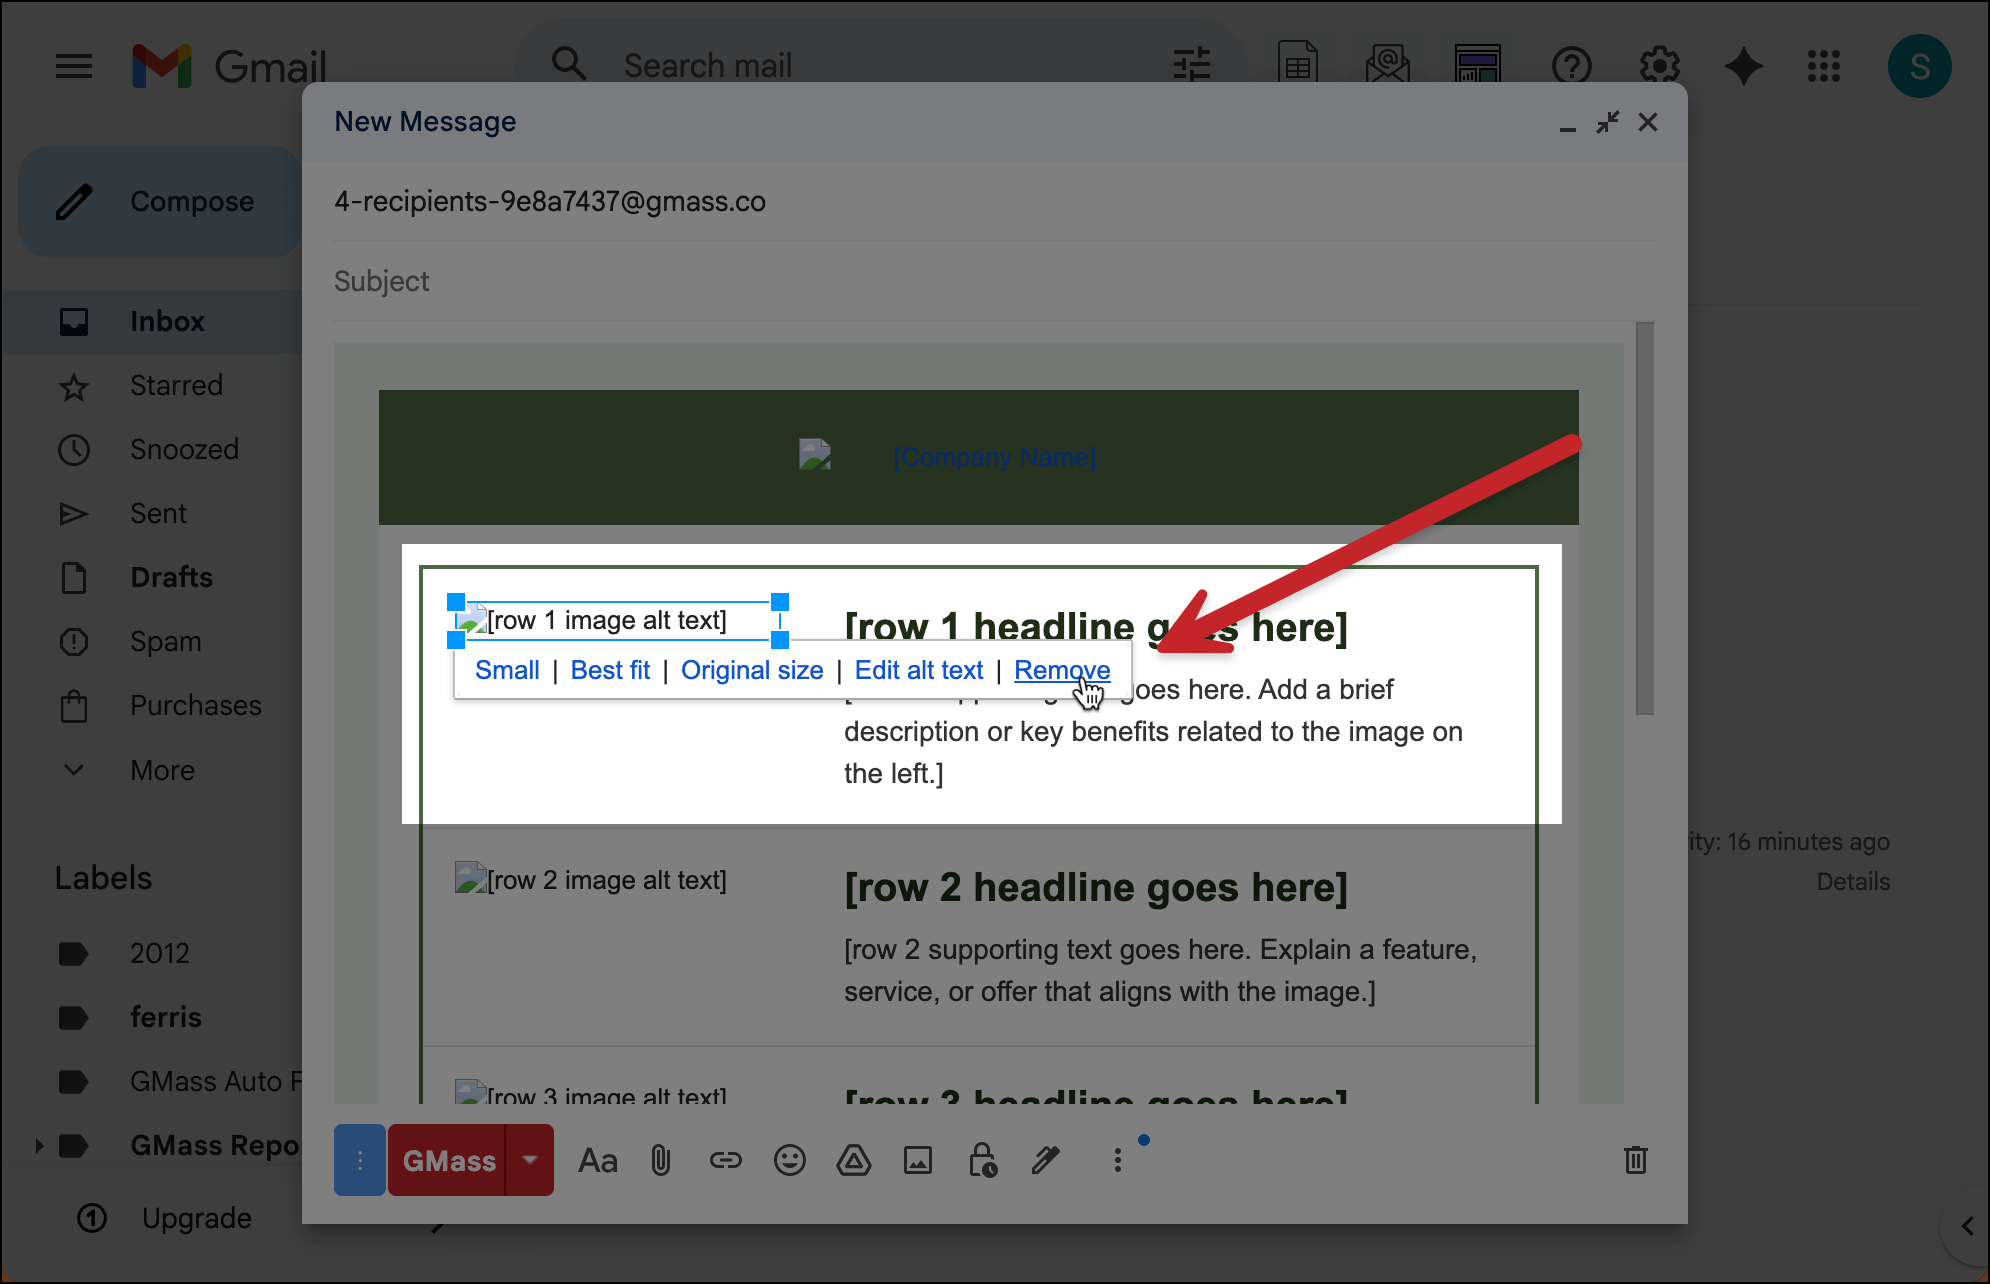Open formatting options Aa button

[x=598, y=1160]
